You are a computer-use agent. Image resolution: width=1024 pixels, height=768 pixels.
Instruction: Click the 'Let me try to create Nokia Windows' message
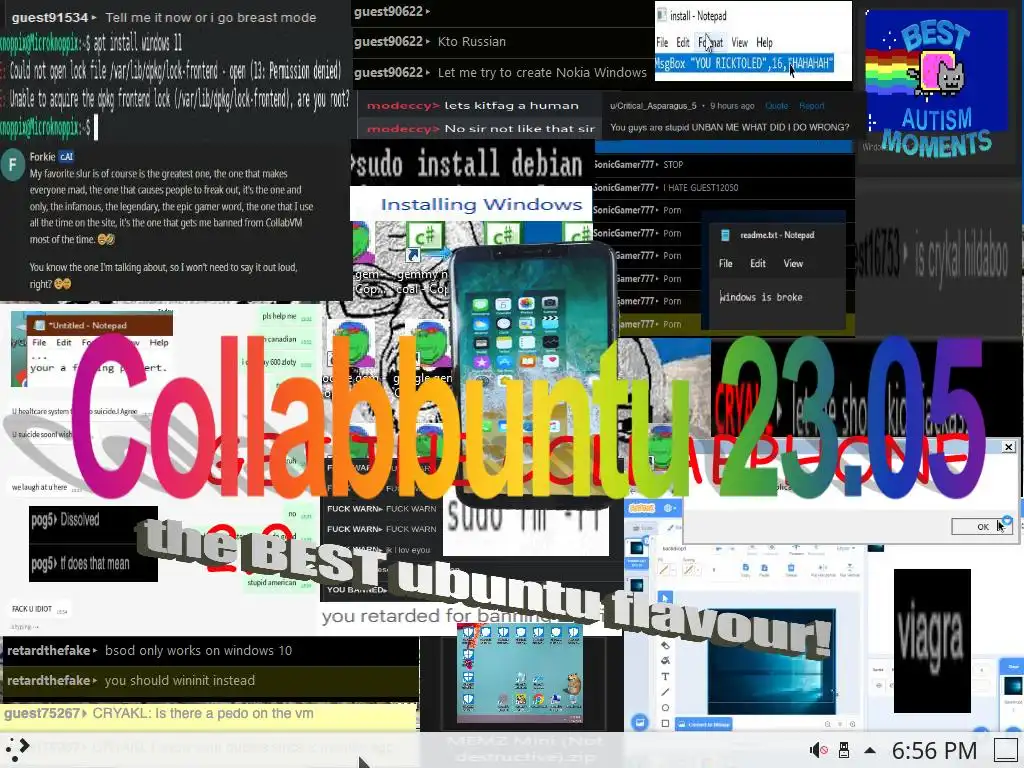542,72
